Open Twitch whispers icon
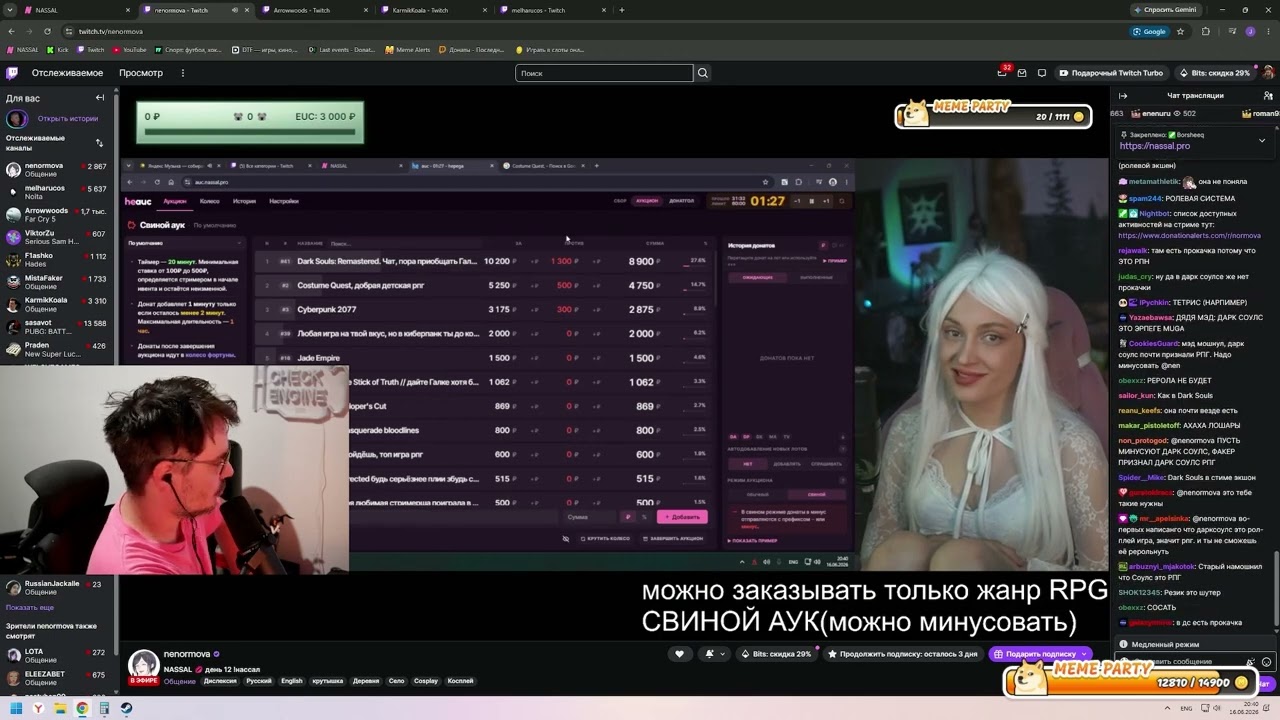Viewport: 1280px width, 720px height. (x=1041, y=73)
